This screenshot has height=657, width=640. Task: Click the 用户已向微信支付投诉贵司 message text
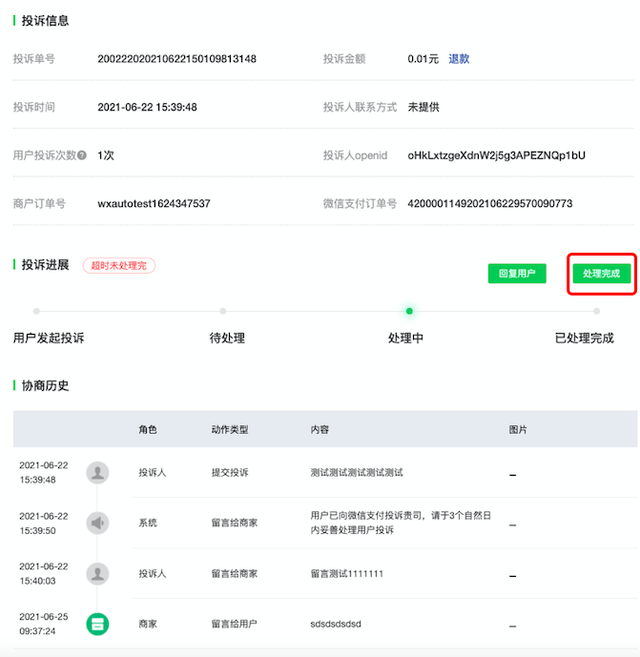click(x=401, y=522)
